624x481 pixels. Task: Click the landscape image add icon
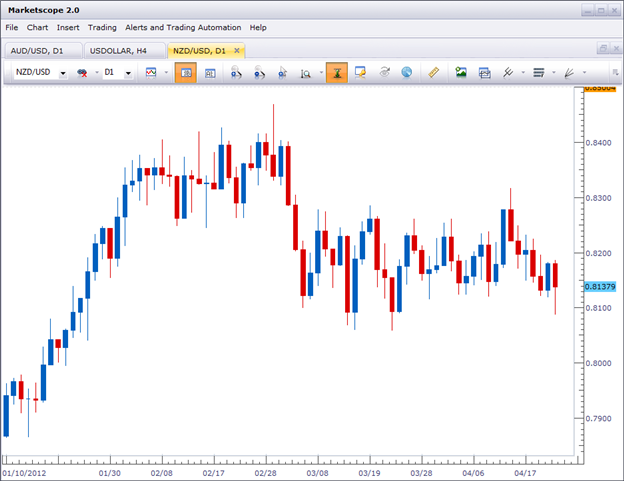pyautogui.click(x=461, y=72)
